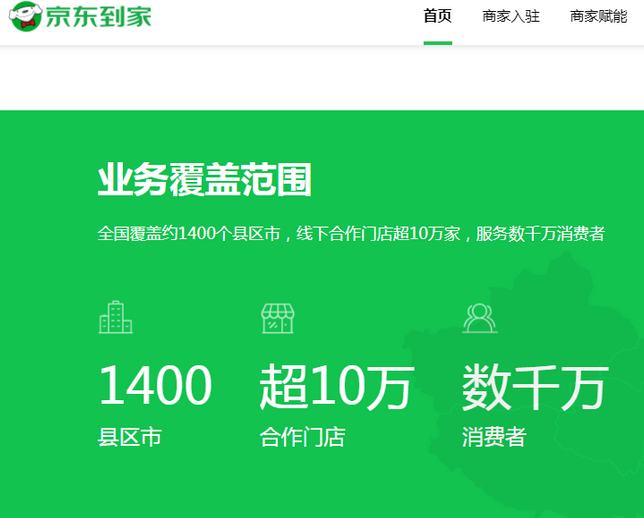Select the 业务覆盖范围 heading
Viewport: 644px width, 518px height.
point(204,180)
